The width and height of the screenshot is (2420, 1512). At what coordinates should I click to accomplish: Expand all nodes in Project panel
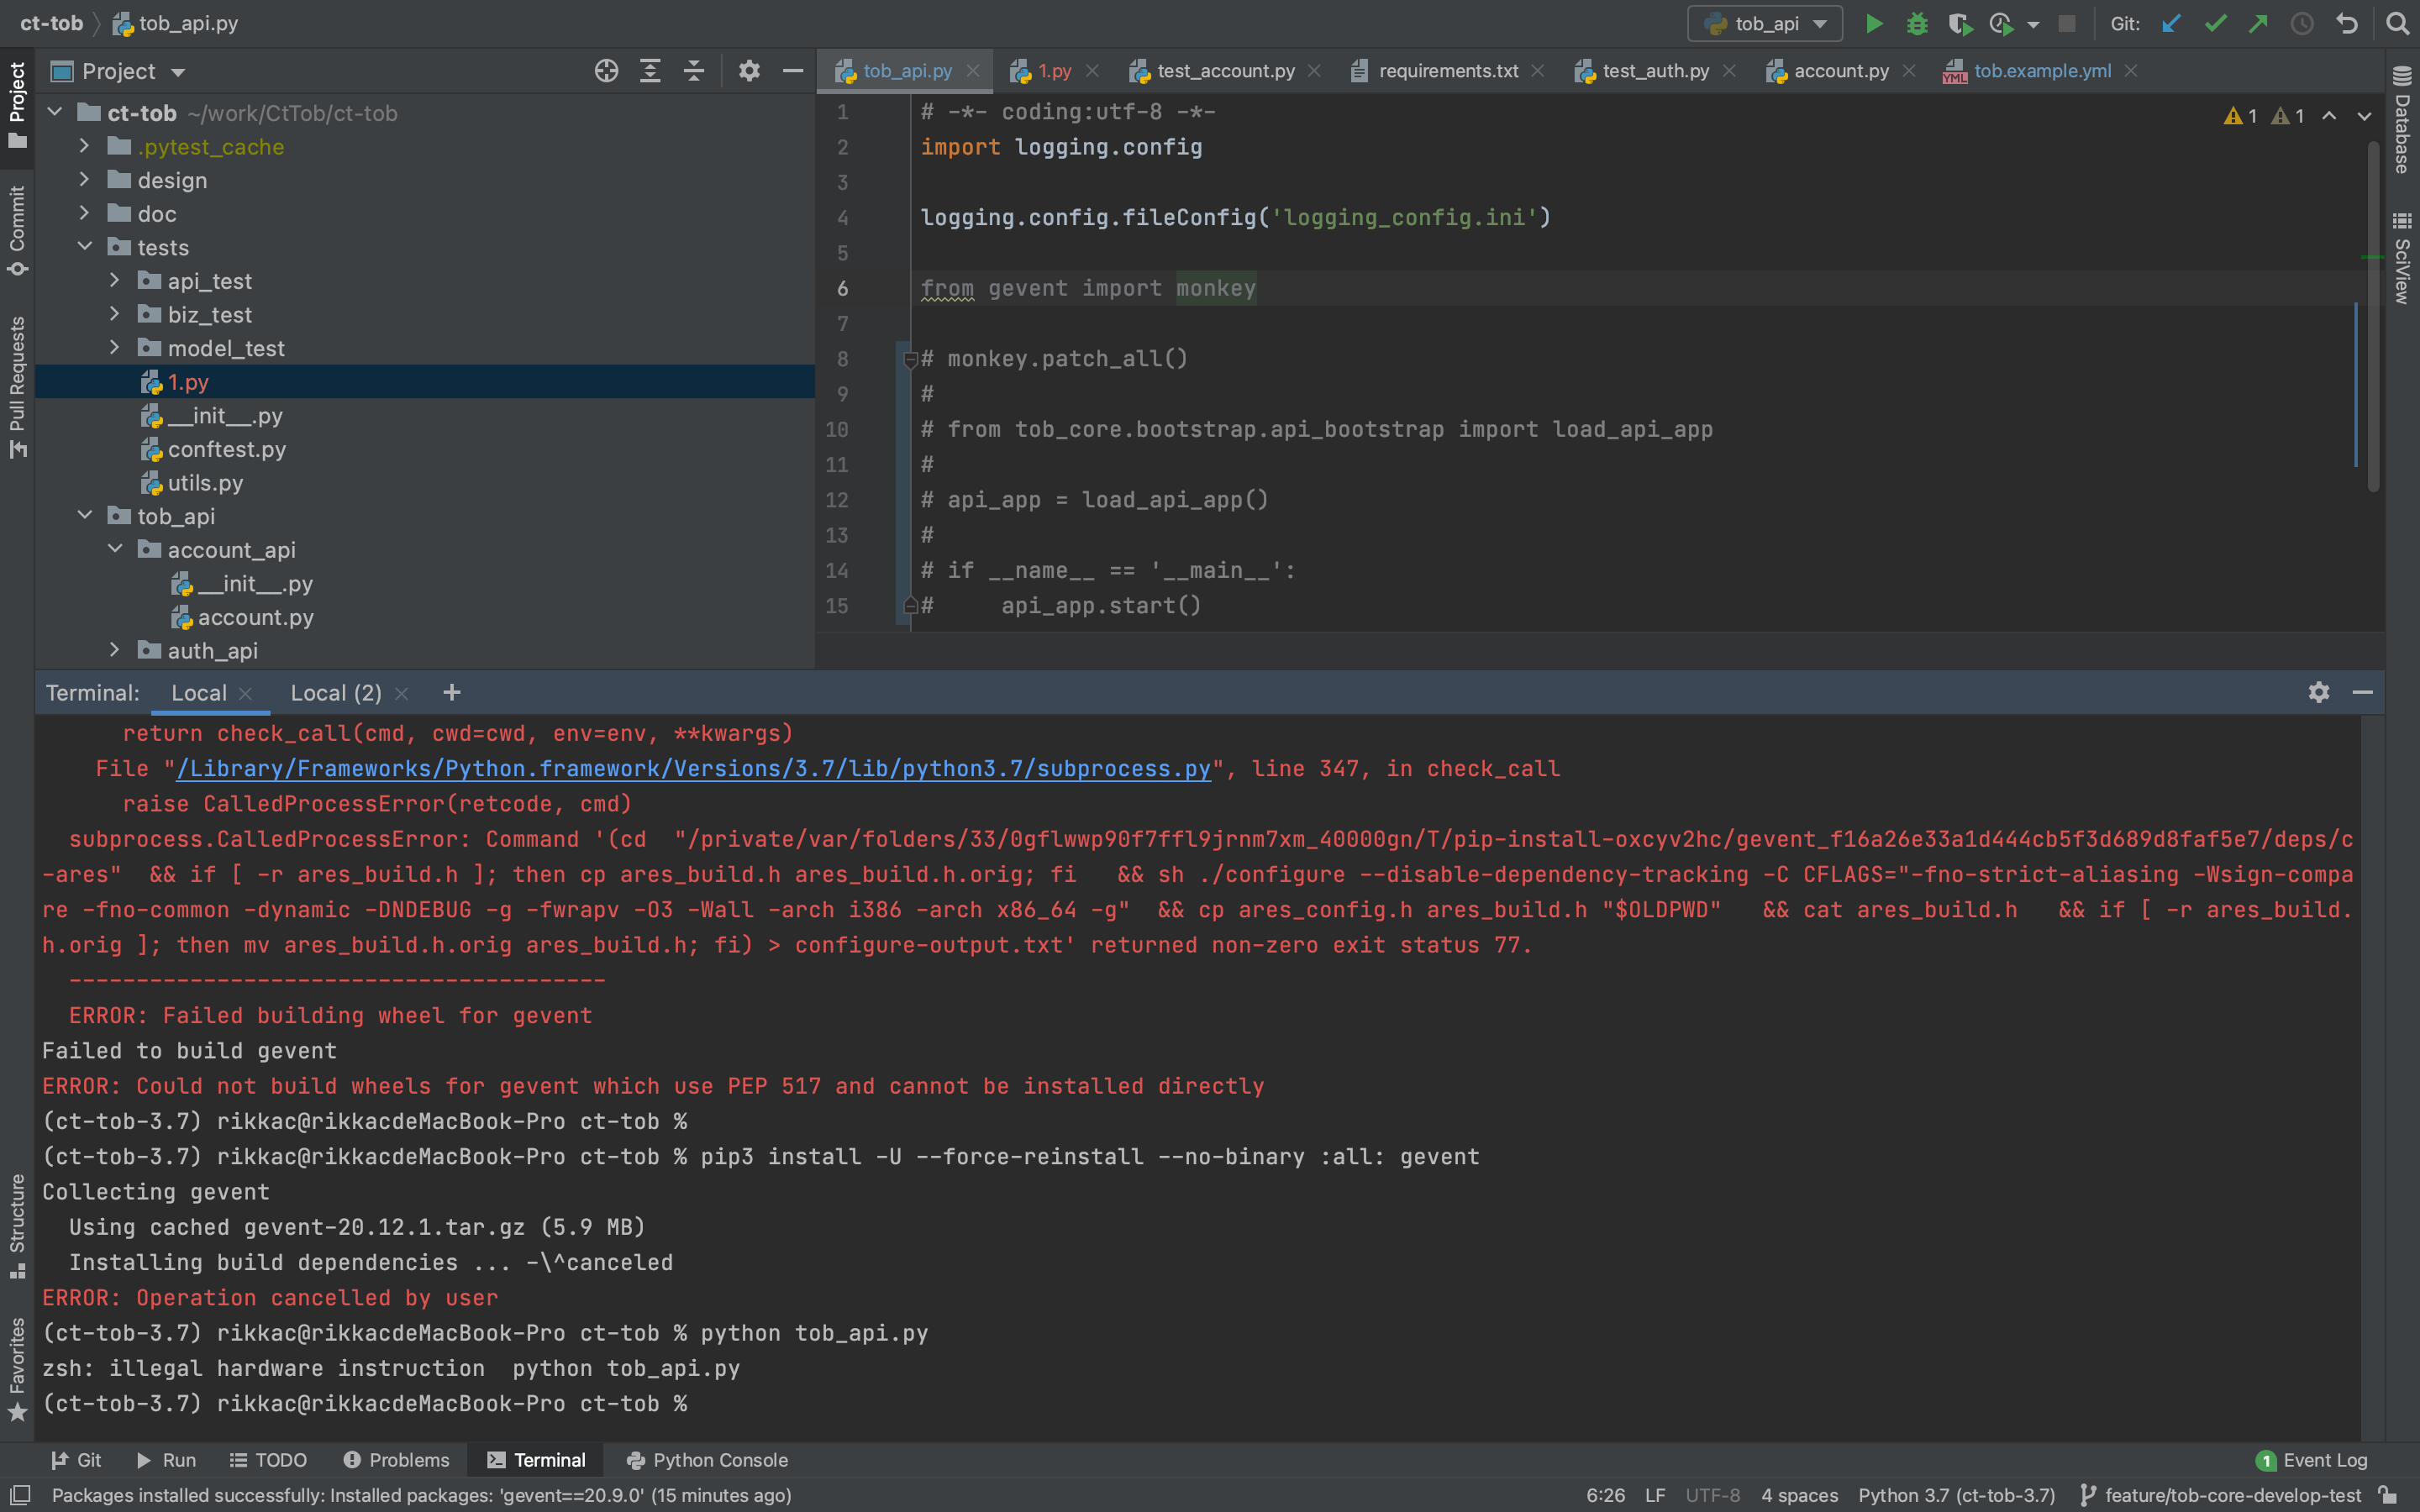[x=650, y=71]
